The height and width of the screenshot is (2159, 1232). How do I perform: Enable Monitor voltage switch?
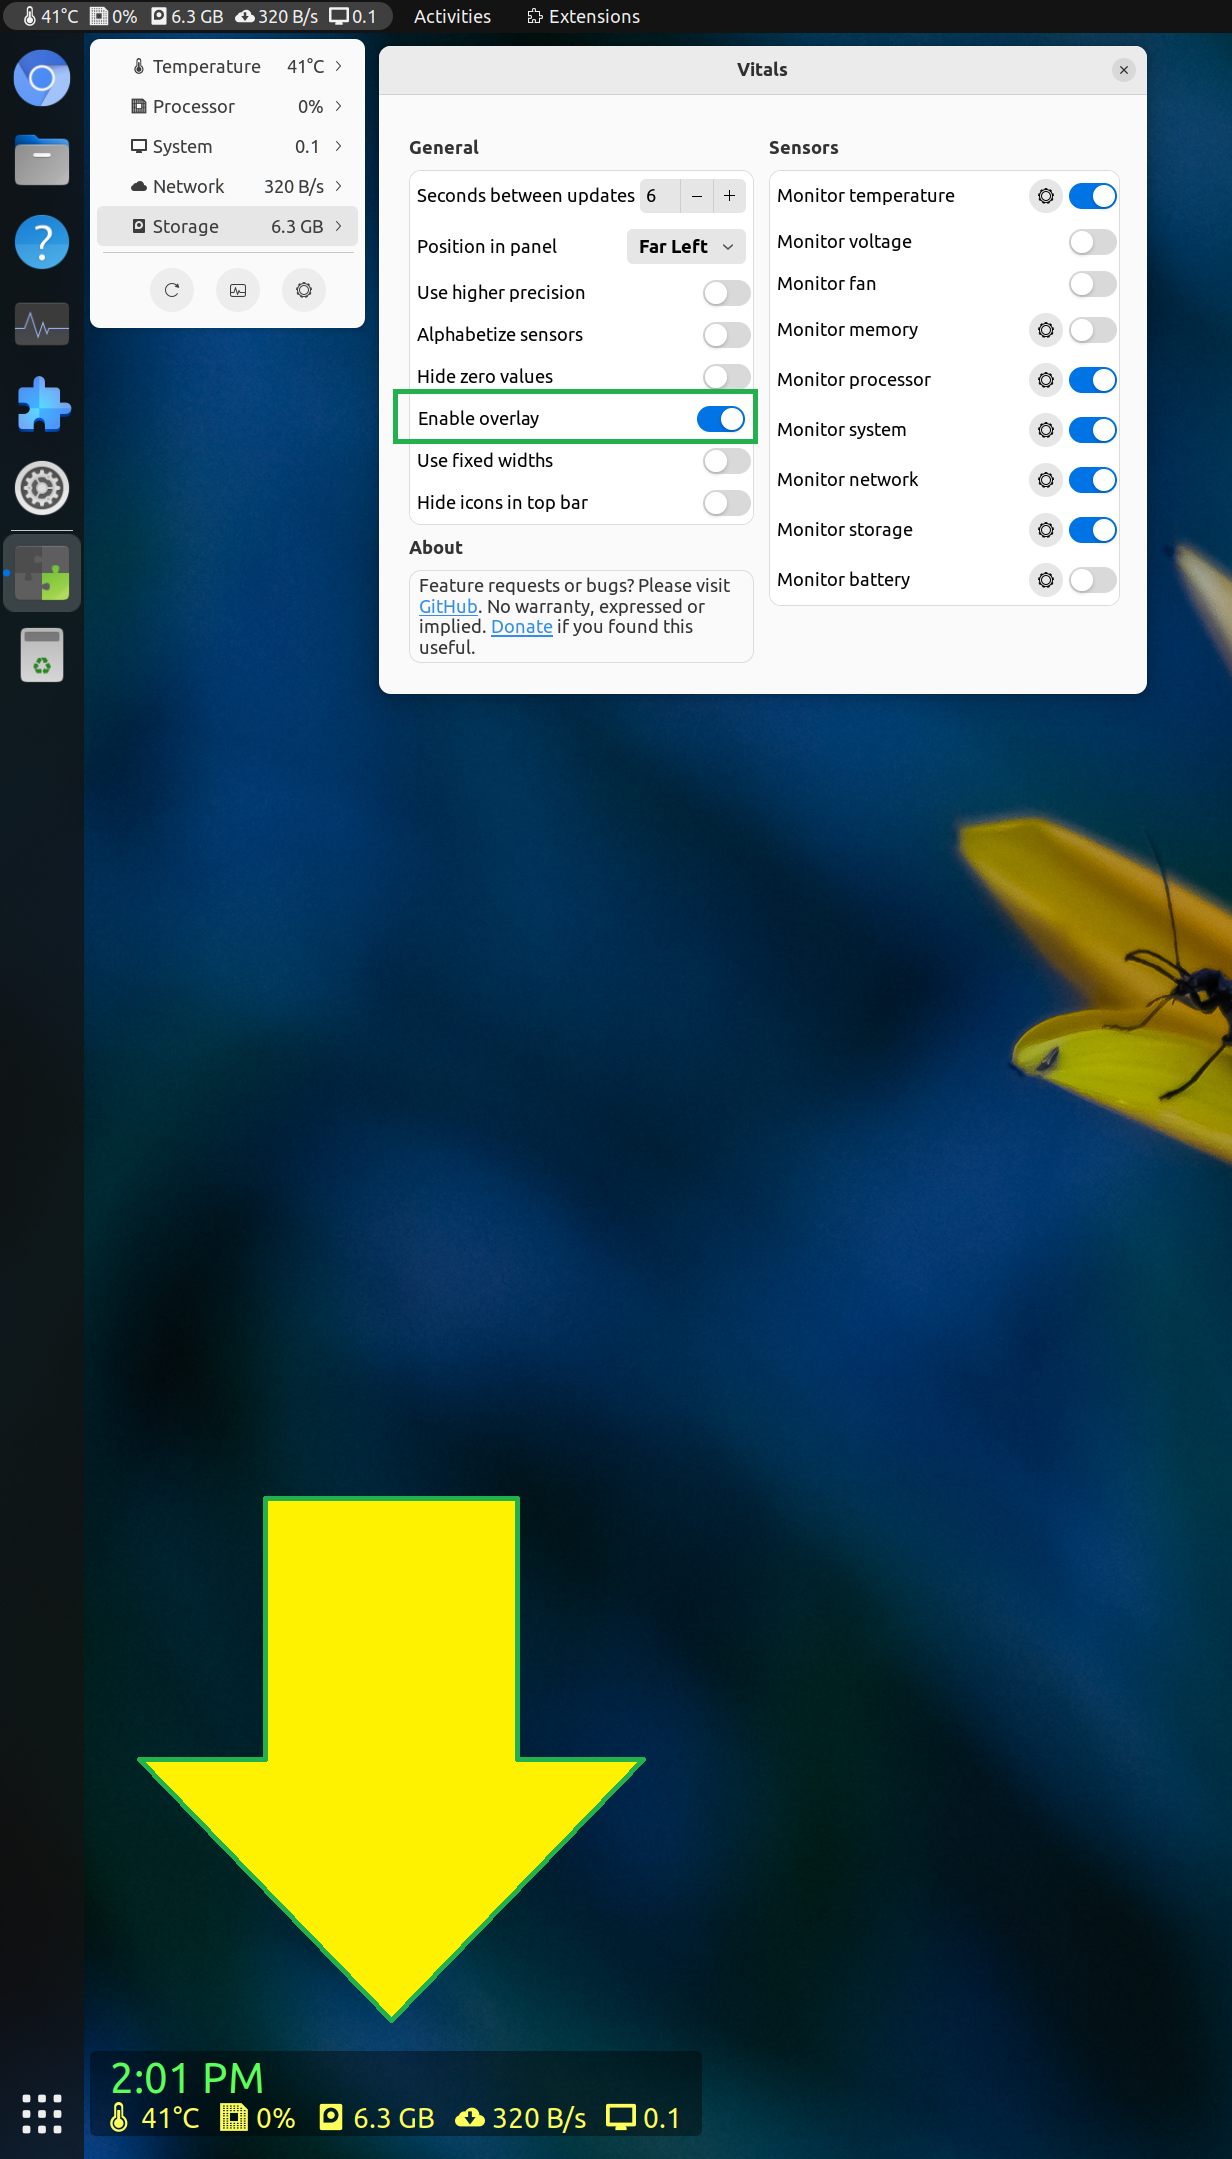[x=1093, y=242]
